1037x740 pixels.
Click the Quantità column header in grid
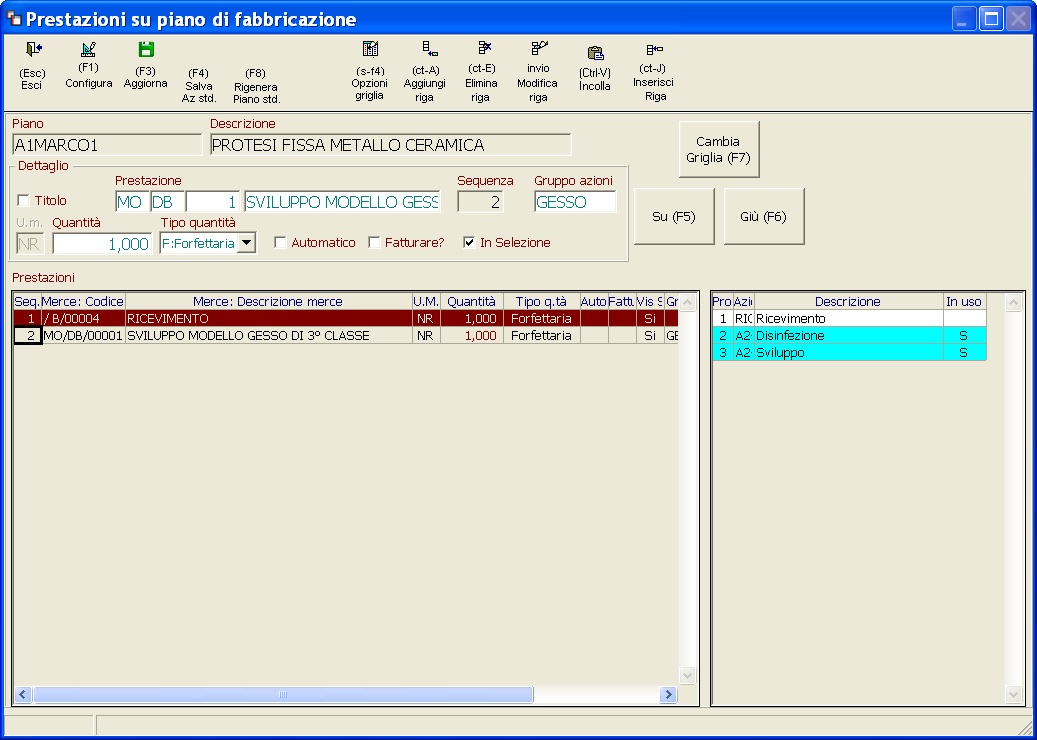click(x=472, y=302)
